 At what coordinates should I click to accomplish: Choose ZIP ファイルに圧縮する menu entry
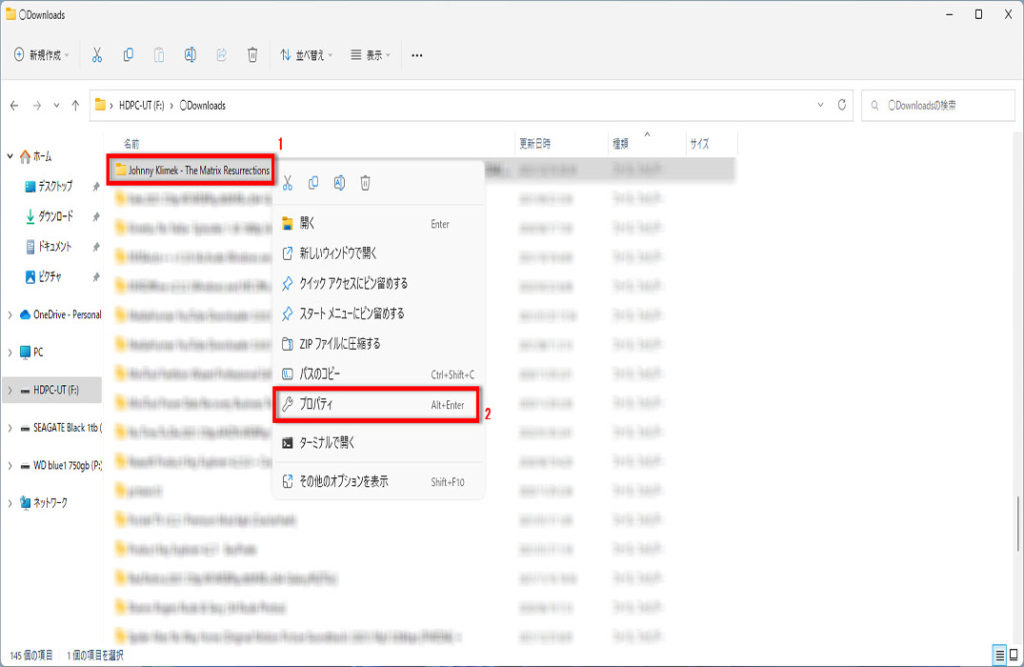[x=340, y=343]
